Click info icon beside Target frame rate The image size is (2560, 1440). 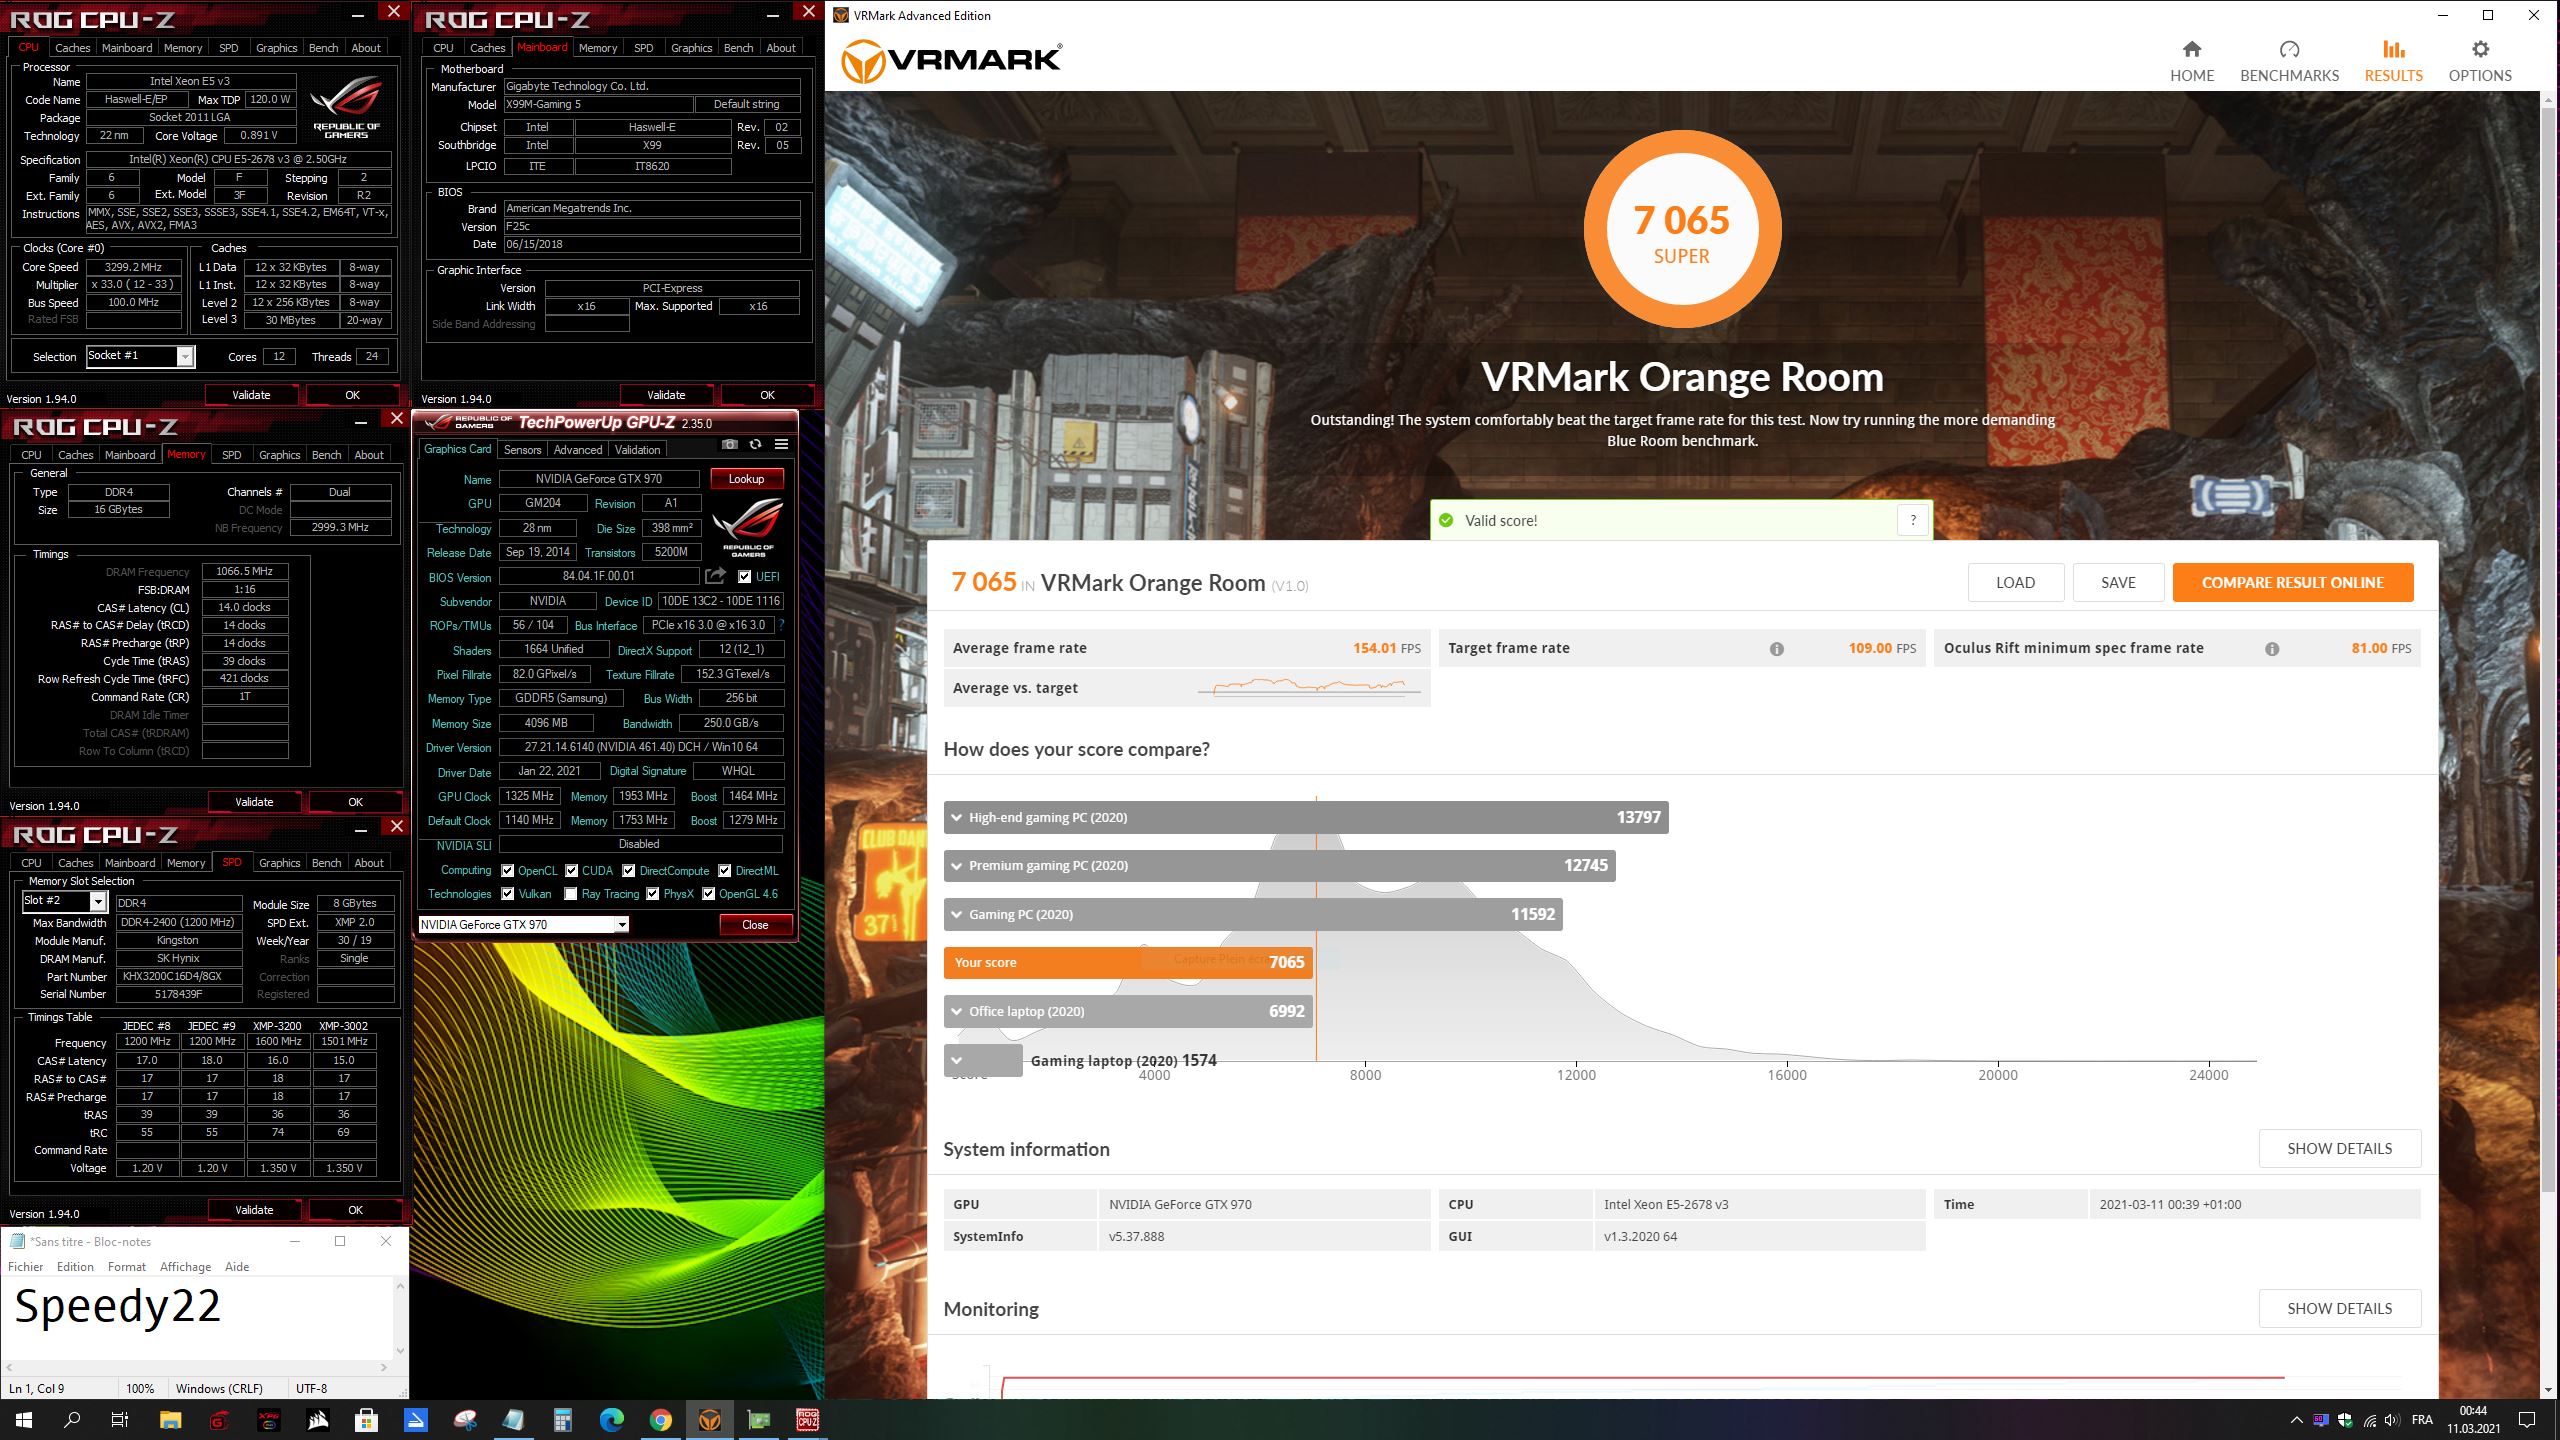(1776, 649)
